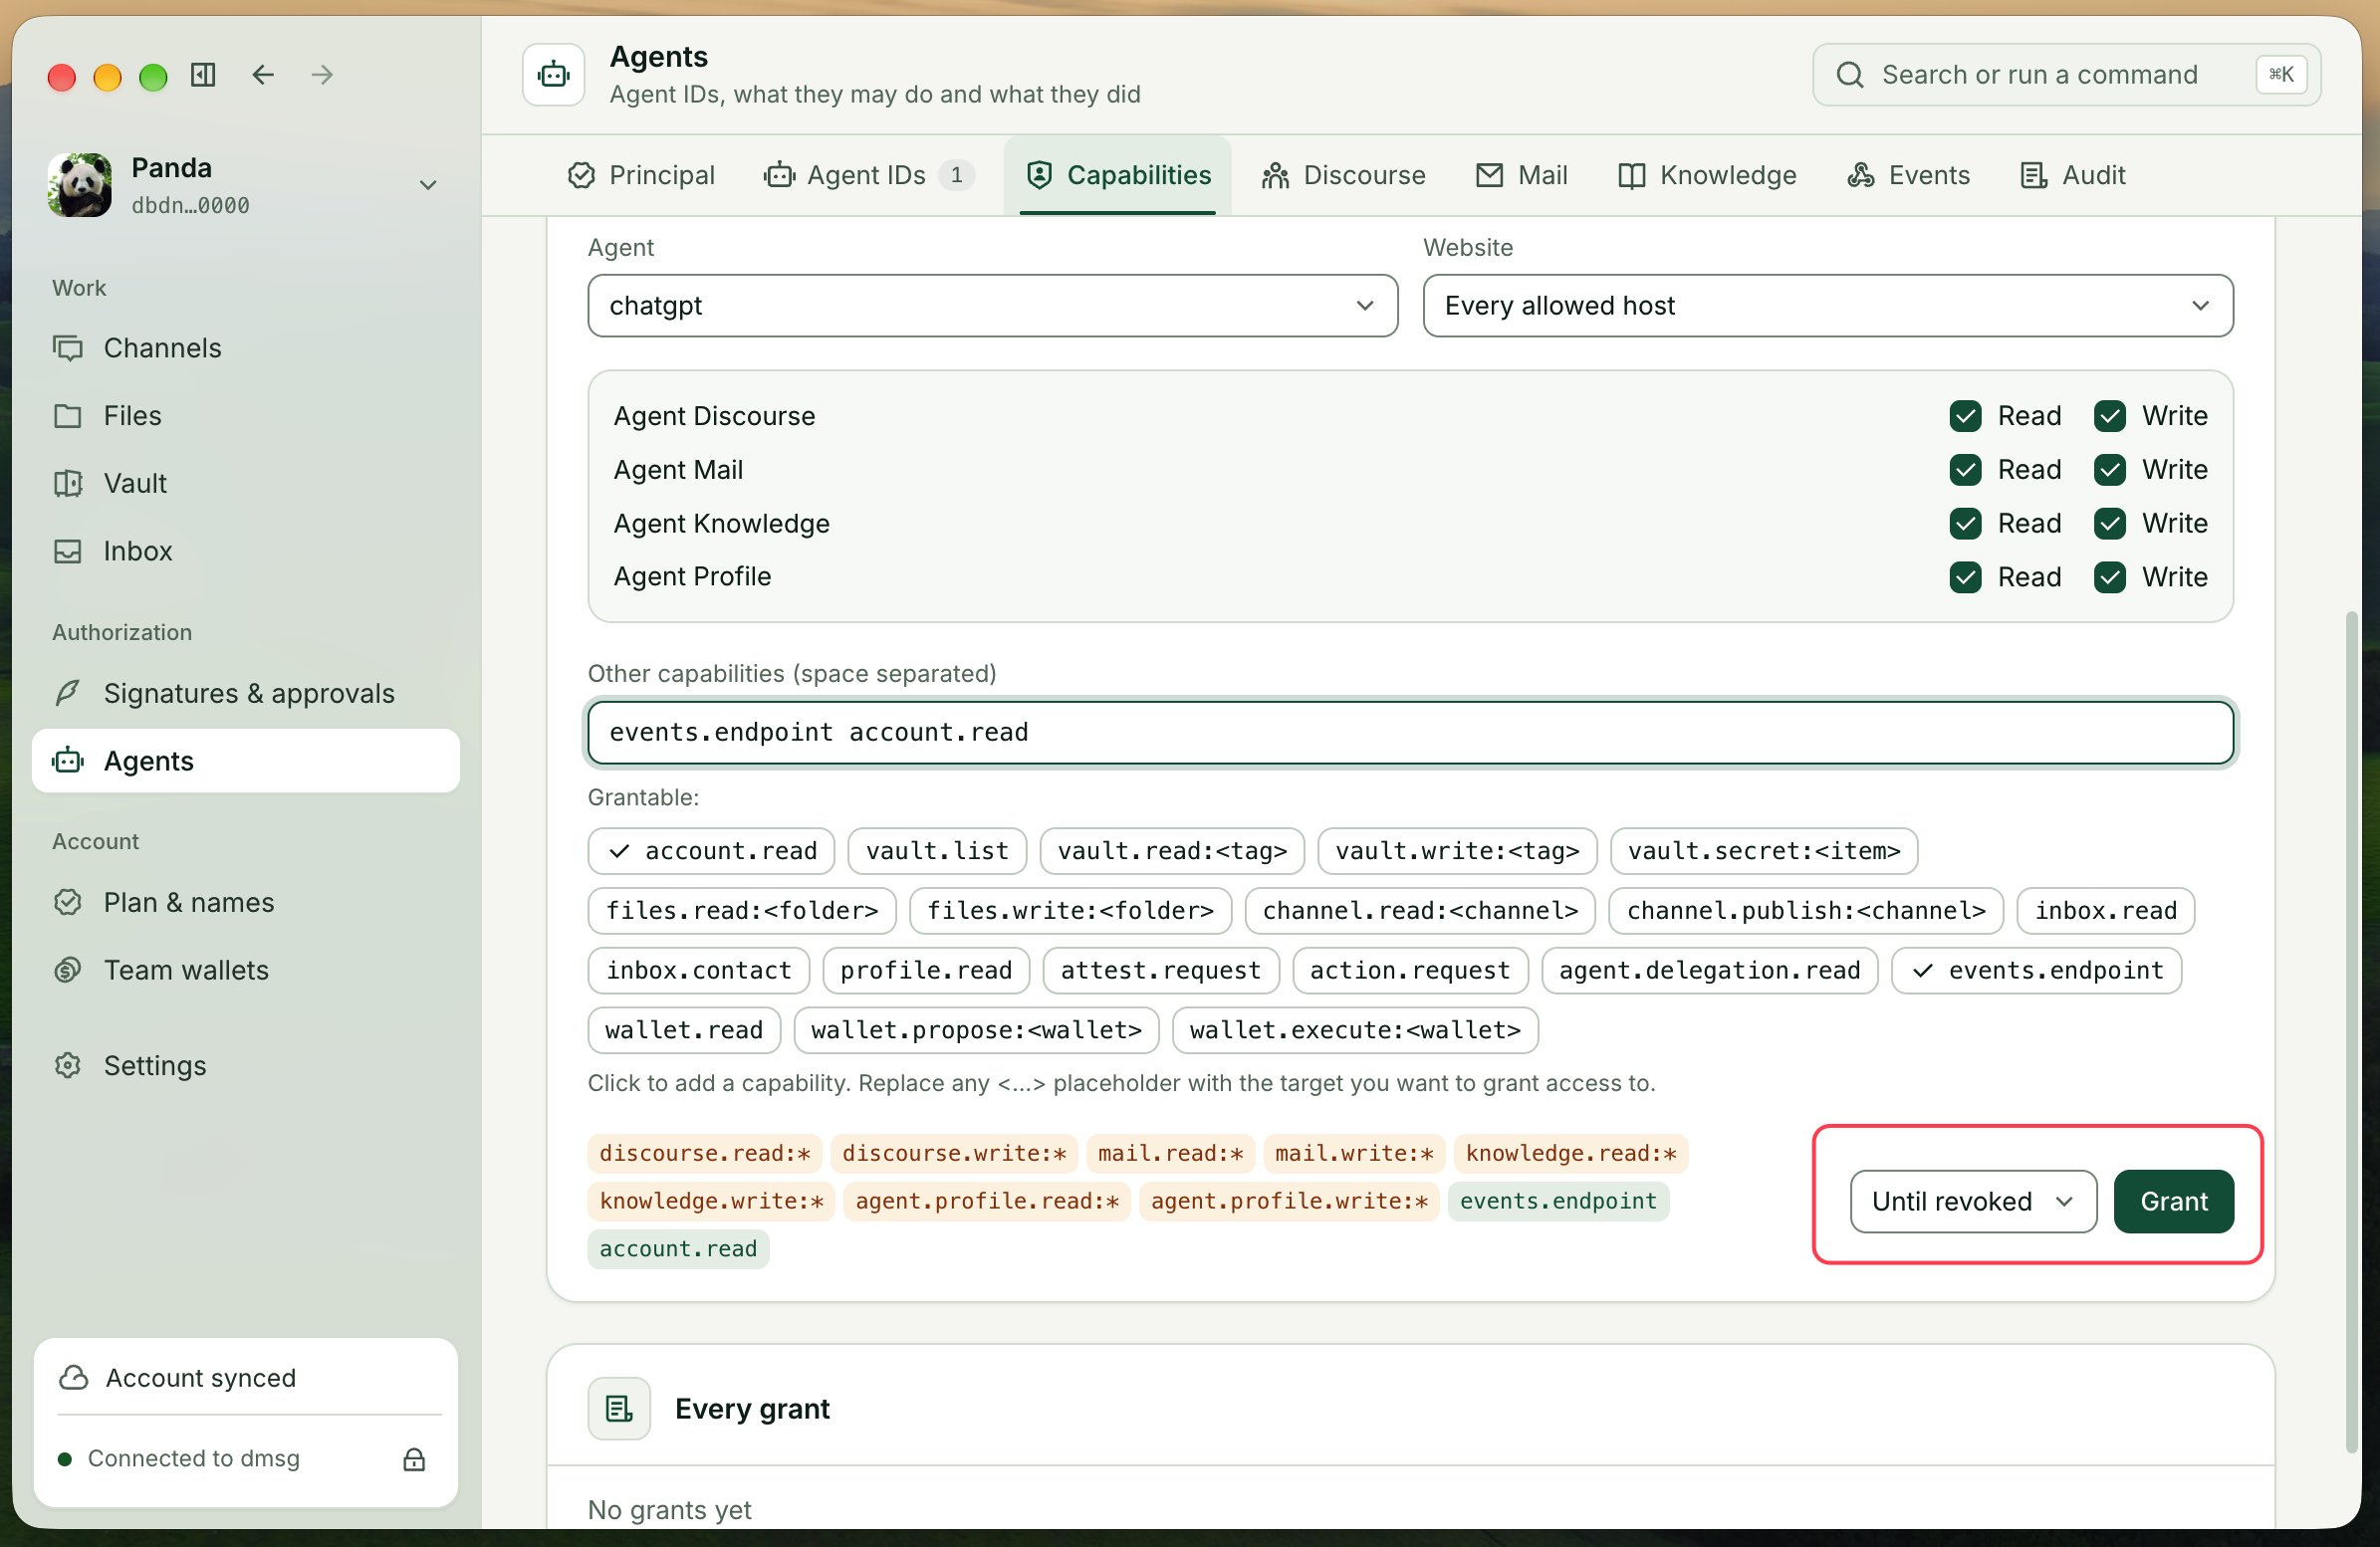Switch to the Principal tab

[x=641, y=175]
